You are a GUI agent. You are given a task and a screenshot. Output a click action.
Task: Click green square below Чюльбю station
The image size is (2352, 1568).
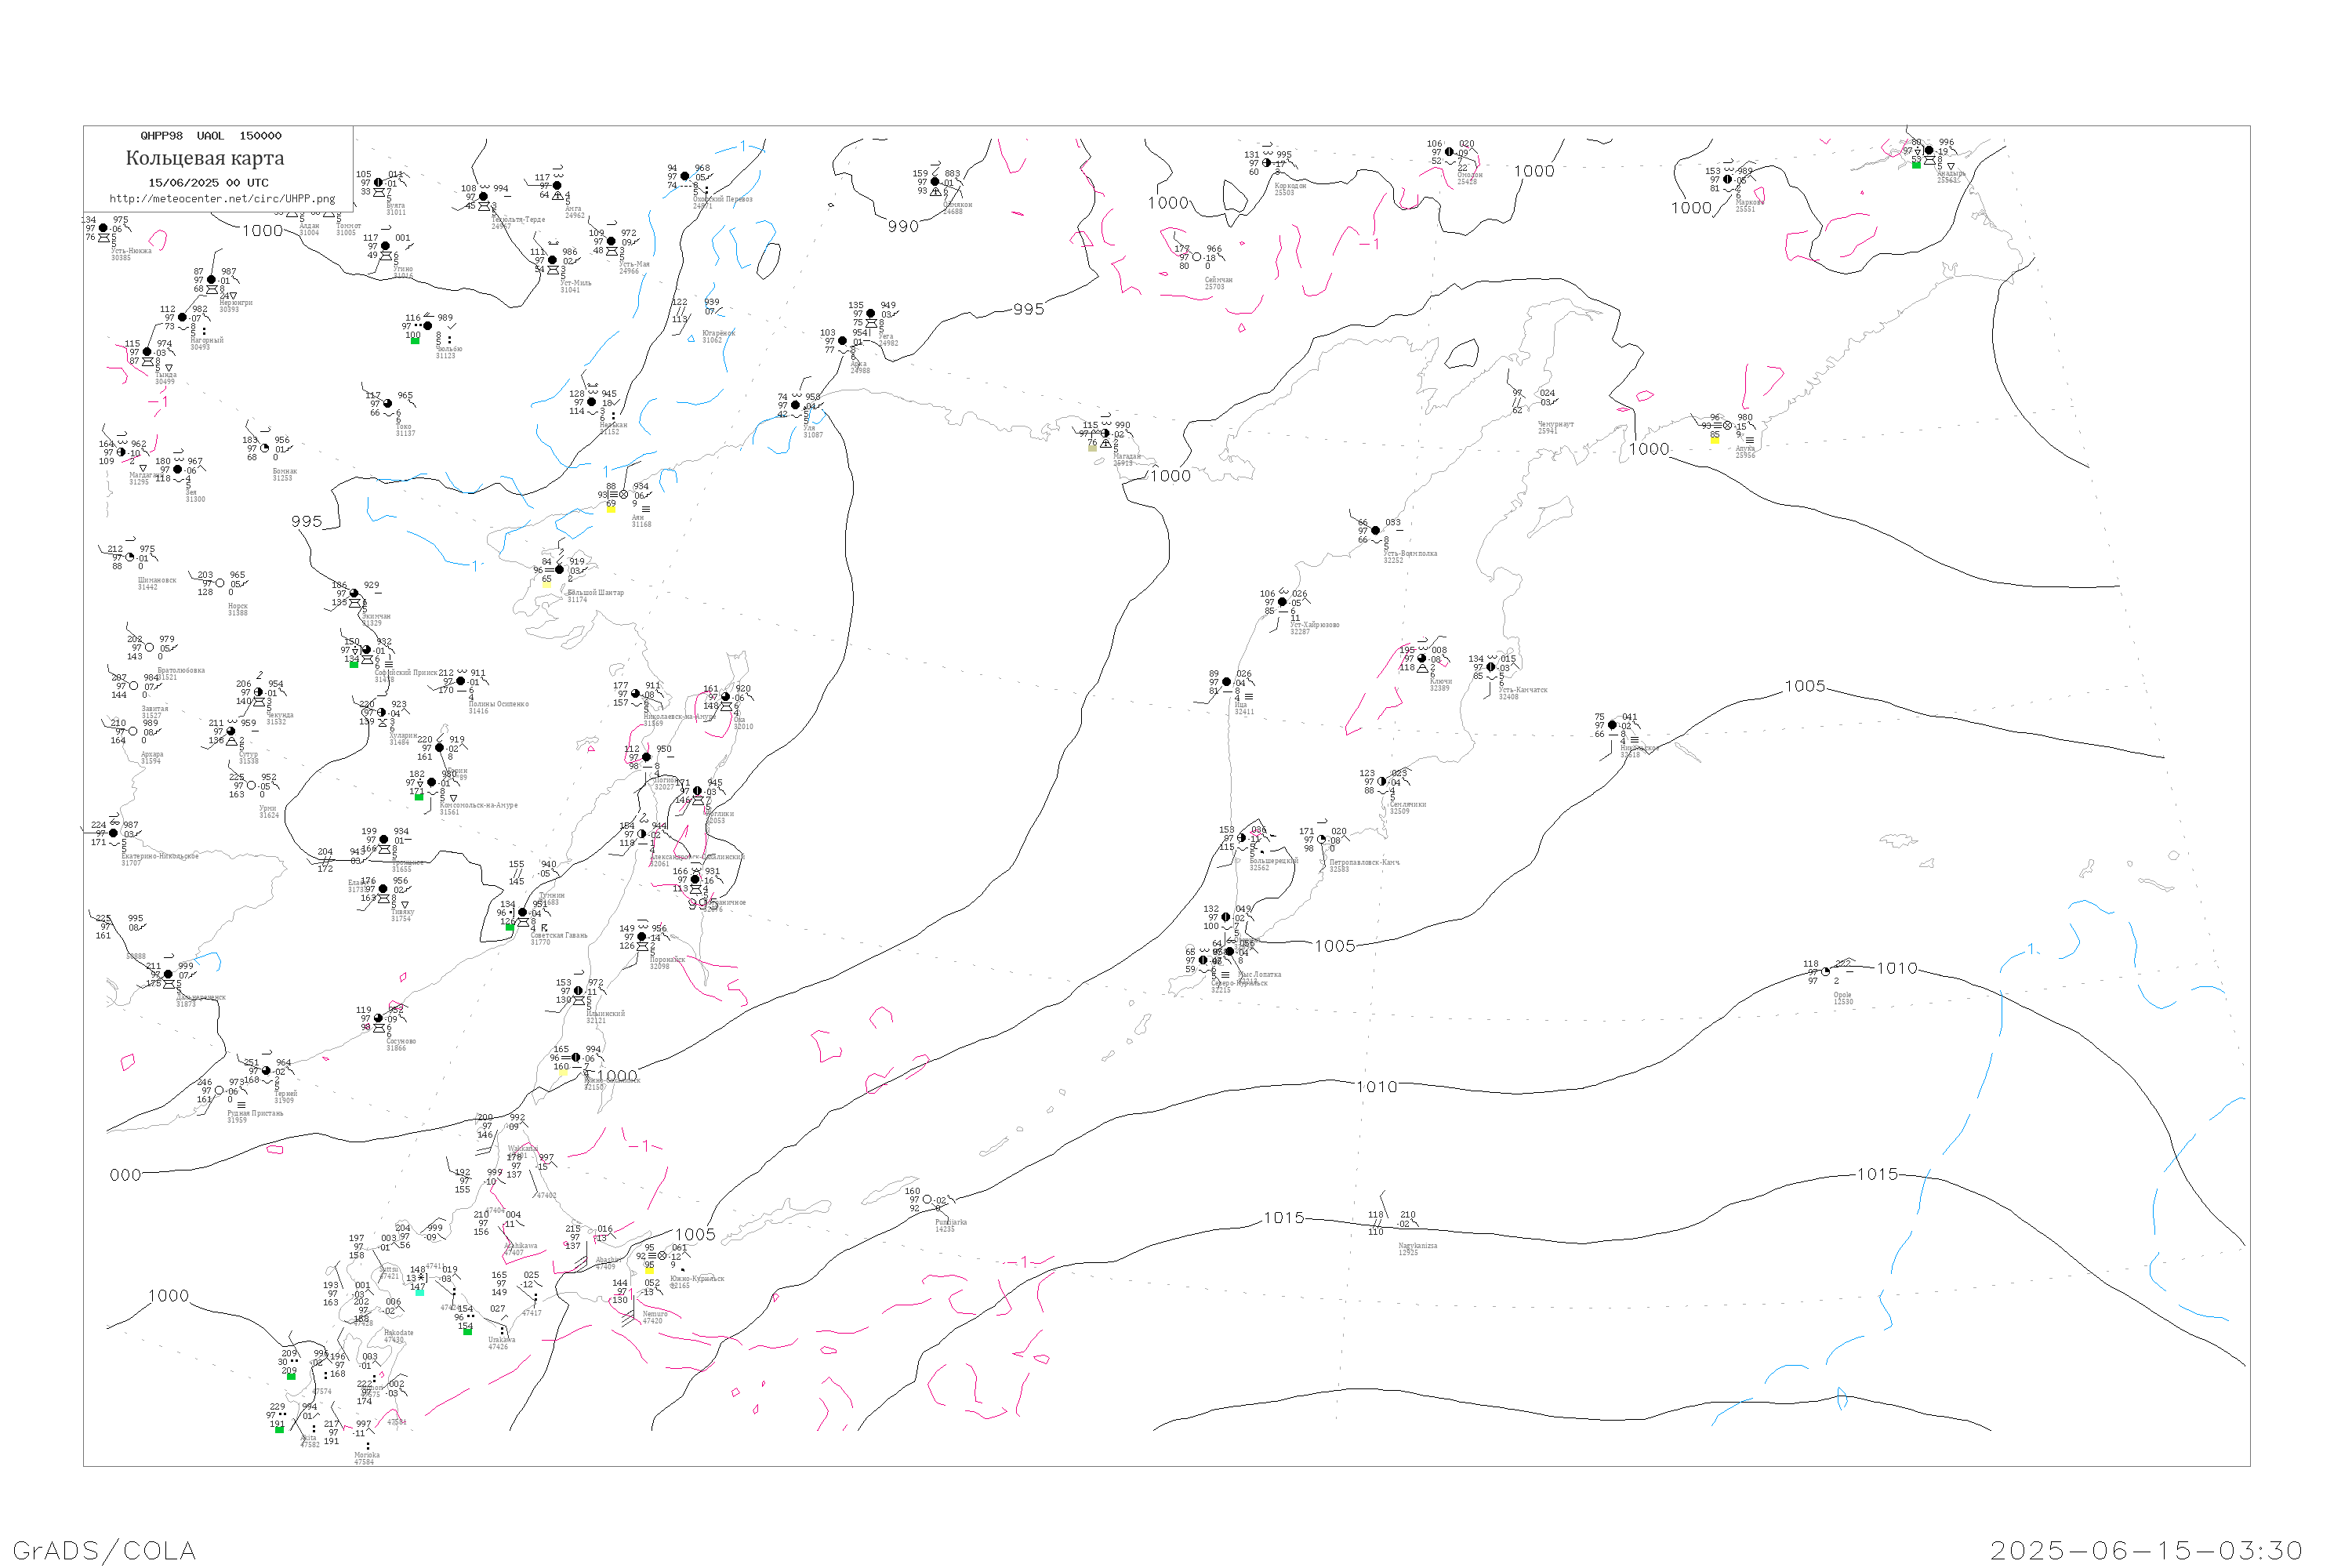pos(415,341)
